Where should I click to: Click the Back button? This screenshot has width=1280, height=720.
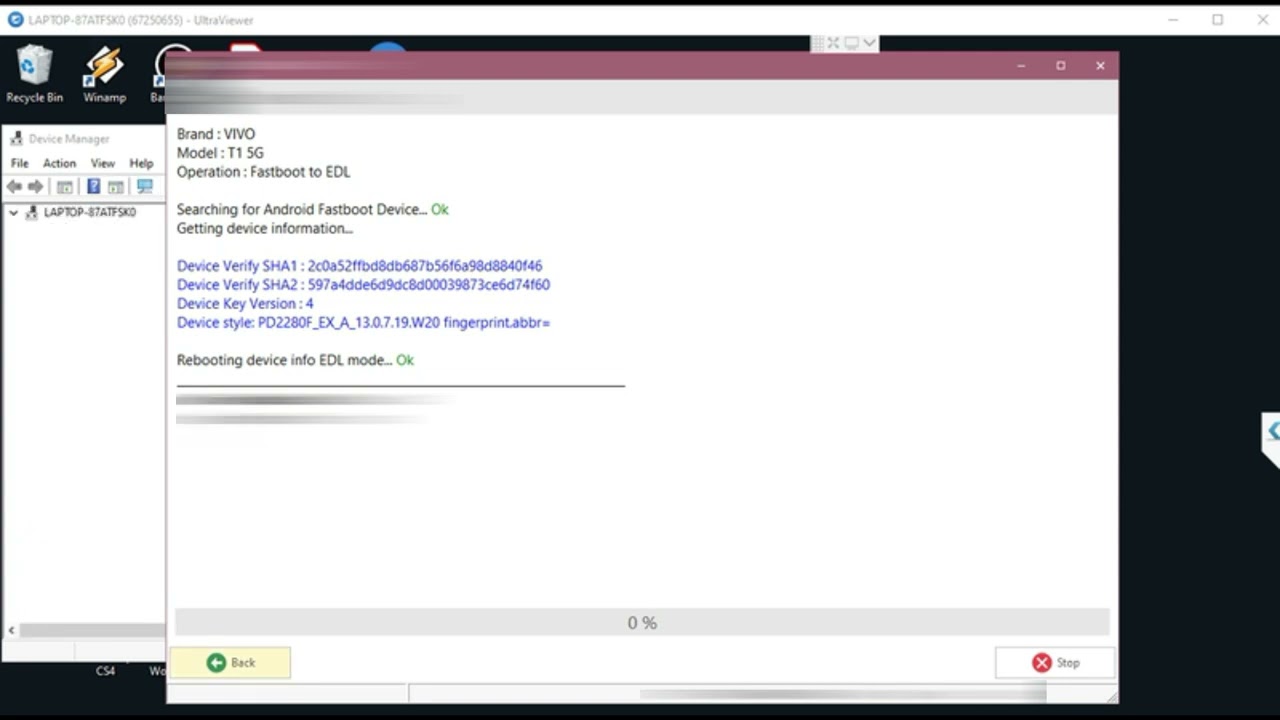point(231,662)
